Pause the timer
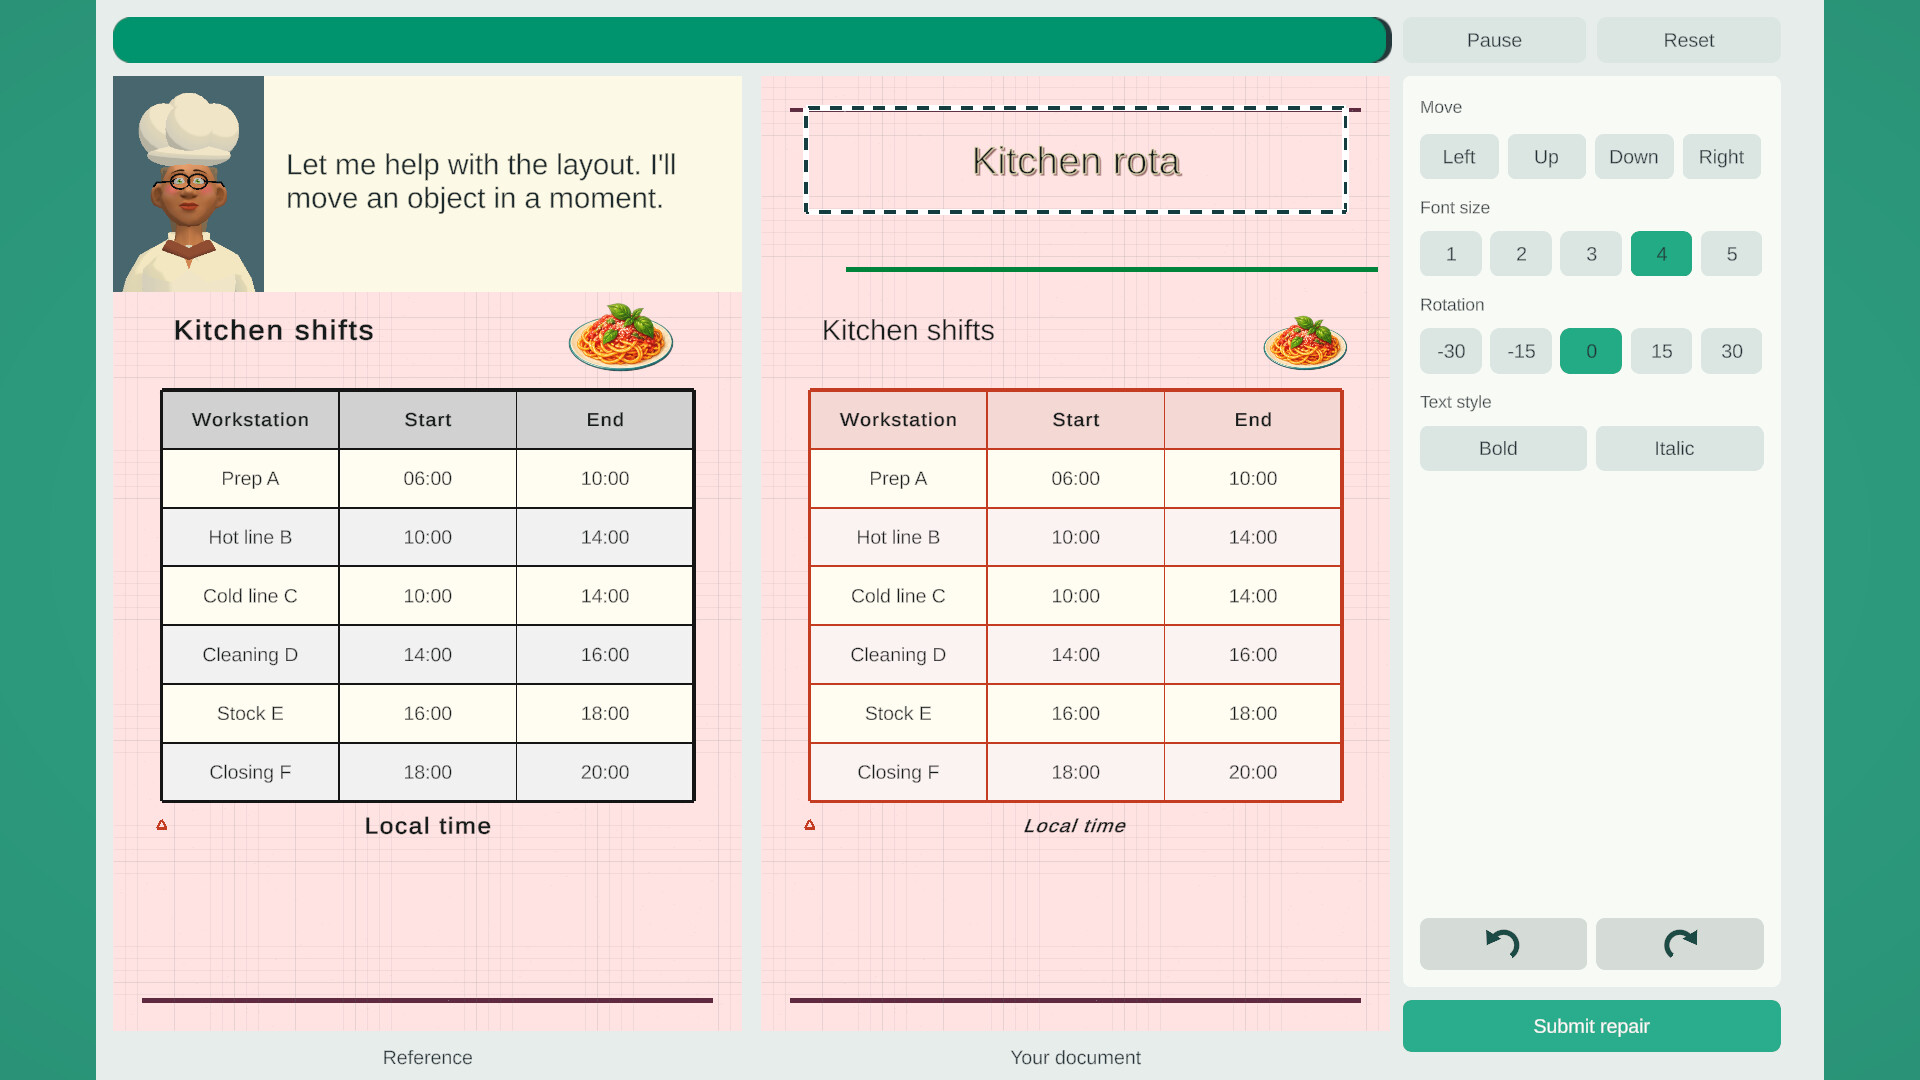 click(1494, 40)
